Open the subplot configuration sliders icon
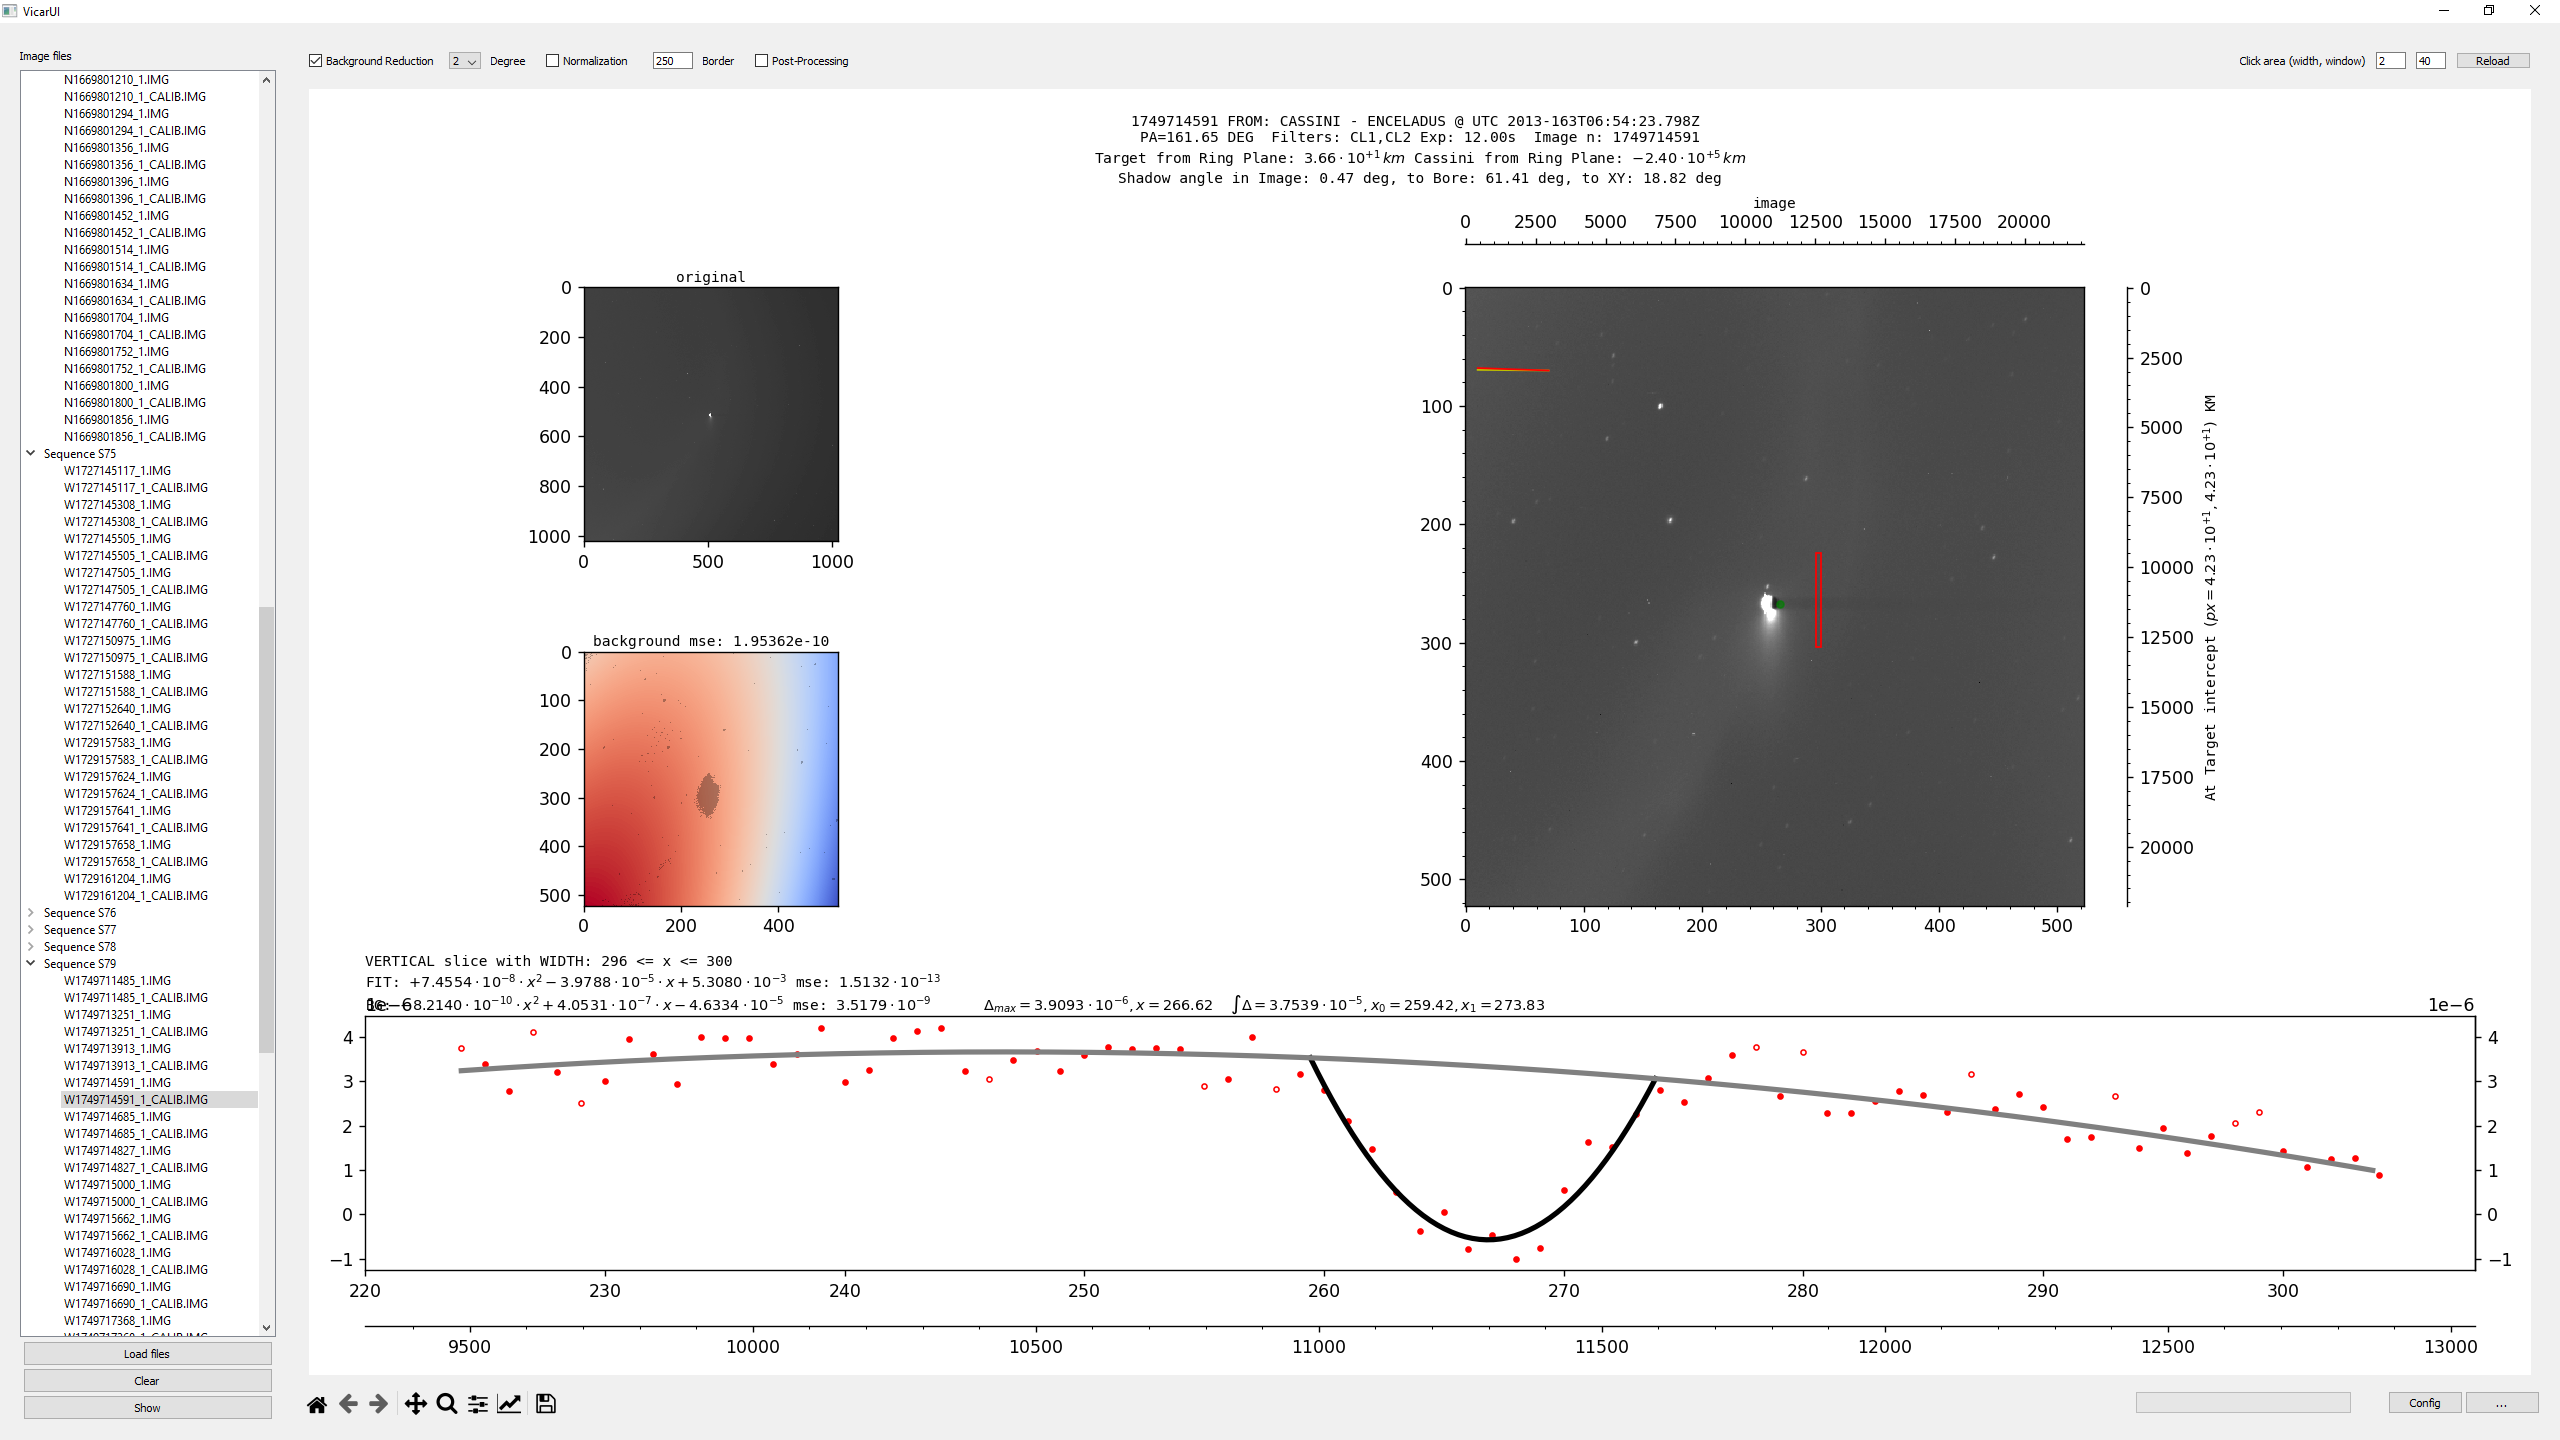Viewport: 2560px width, 1440px height. coord(478,1404)
